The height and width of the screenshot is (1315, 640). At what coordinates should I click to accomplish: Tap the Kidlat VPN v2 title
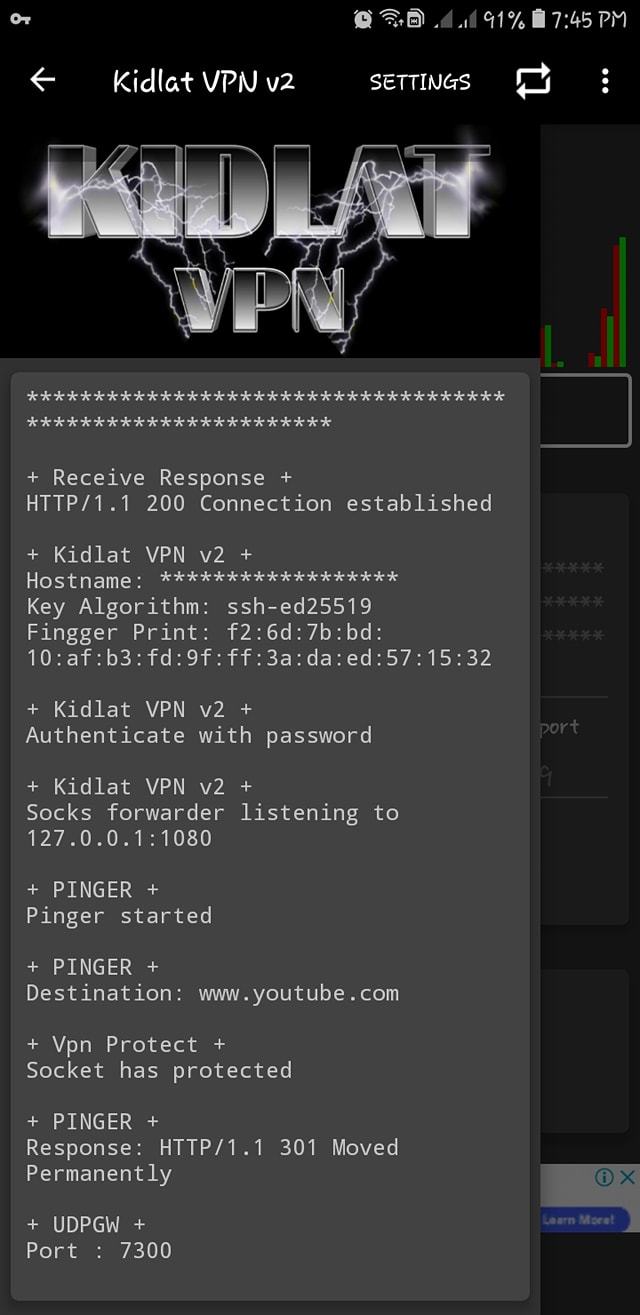[x=204, y=81]
